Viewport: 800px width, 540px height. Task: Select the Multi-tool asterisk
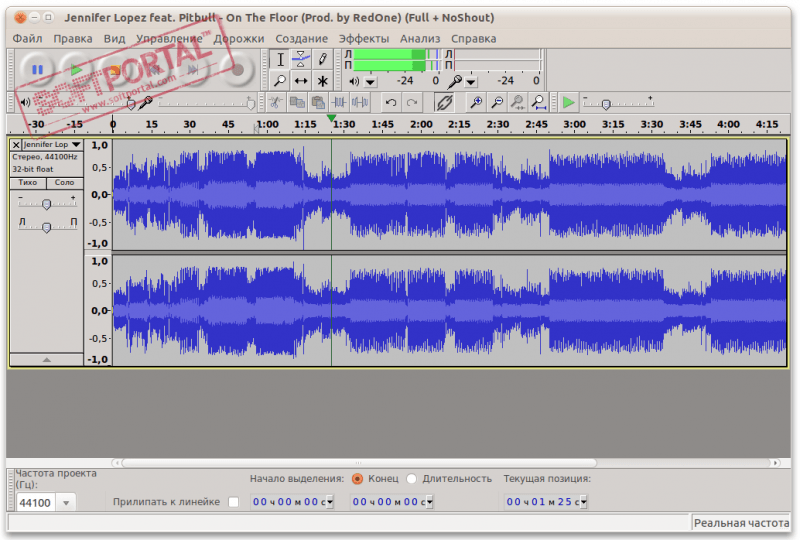coord(322,80)
